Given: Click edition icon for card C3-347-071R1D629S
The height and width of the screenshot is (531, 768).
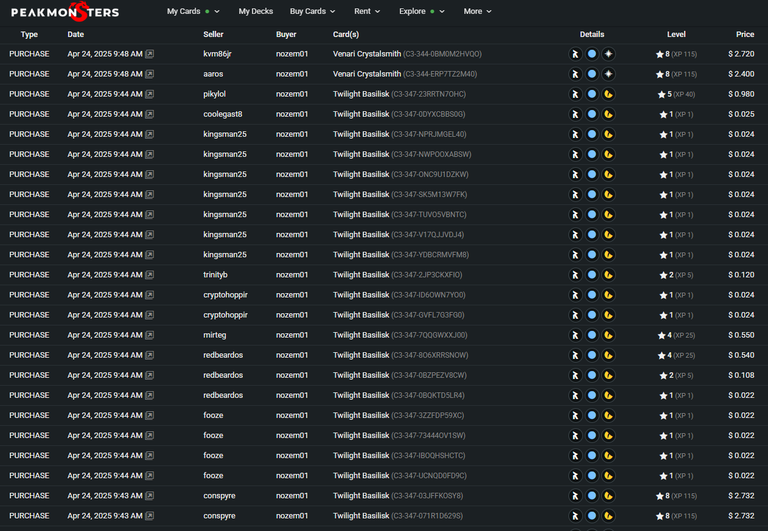Looking at the screenshot, I should [x=576, y=516].
